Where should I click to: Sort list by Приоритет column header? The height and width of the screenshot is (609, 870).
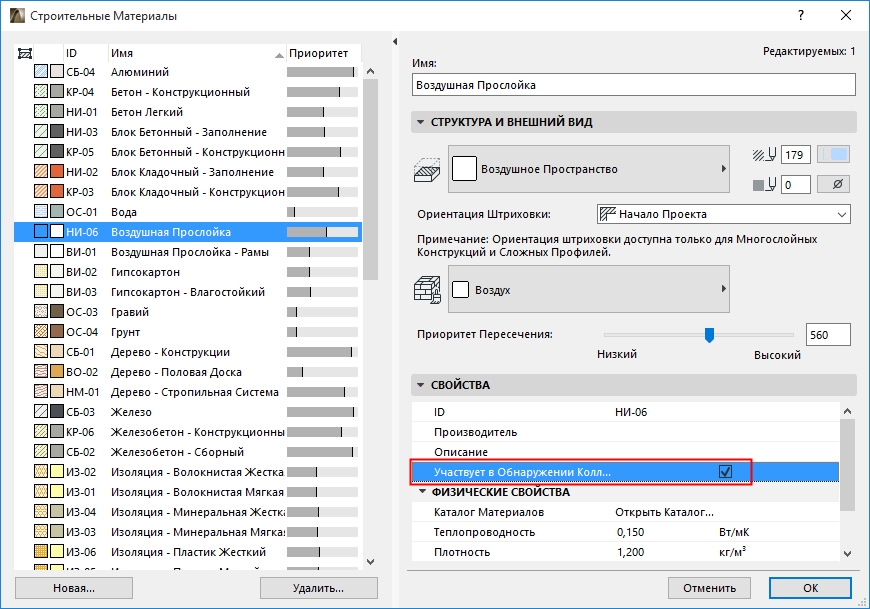pyautogui.click(x=323, y=53)
